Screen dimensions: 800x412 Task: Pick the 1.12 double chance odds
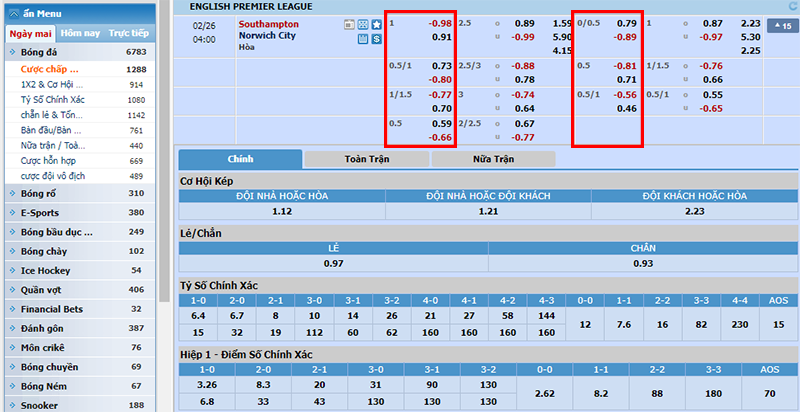[x=281, y=211]
